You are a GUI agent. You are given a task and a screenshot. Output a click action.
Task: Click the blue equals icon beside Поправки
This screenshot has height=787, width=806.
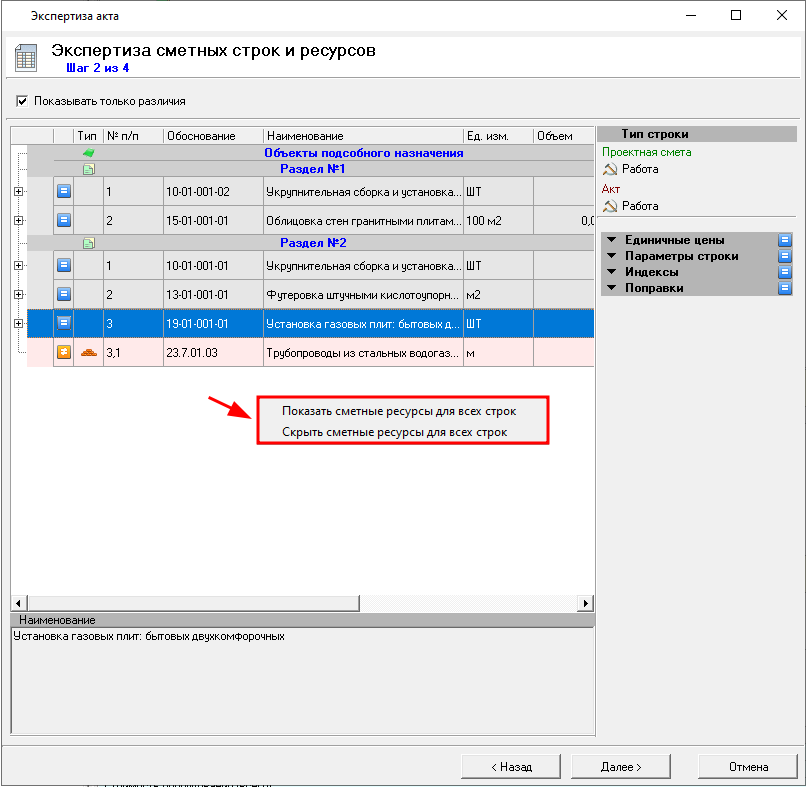[x=785, y=288]
